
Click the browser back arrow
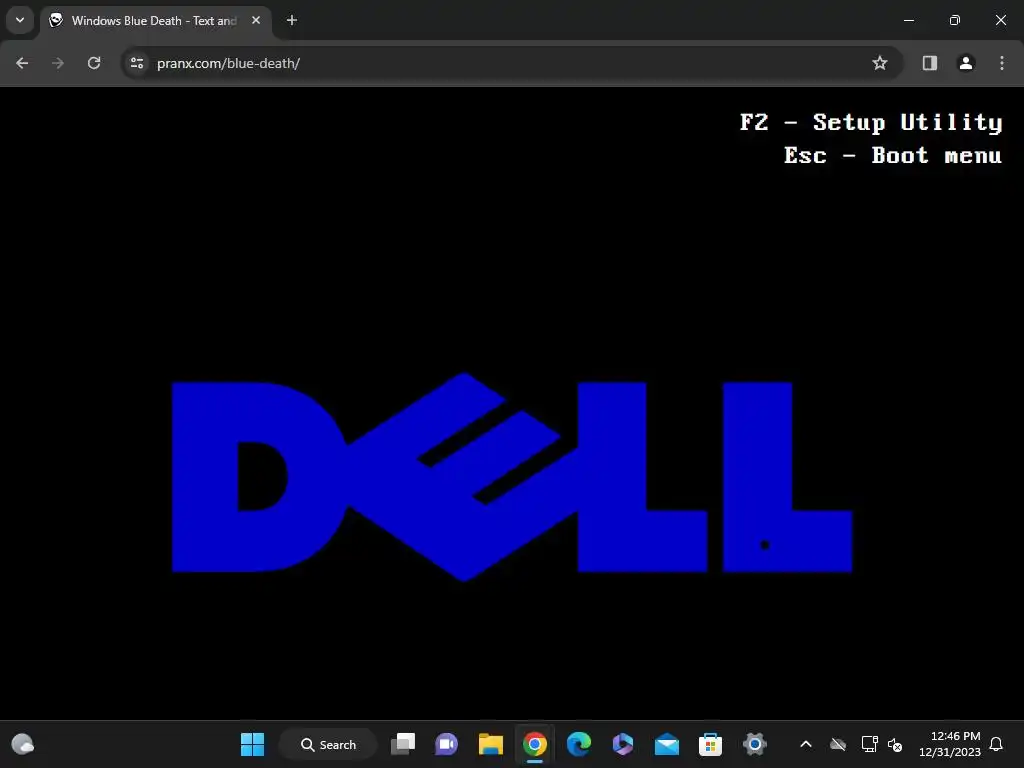click(x=22, y=63)
